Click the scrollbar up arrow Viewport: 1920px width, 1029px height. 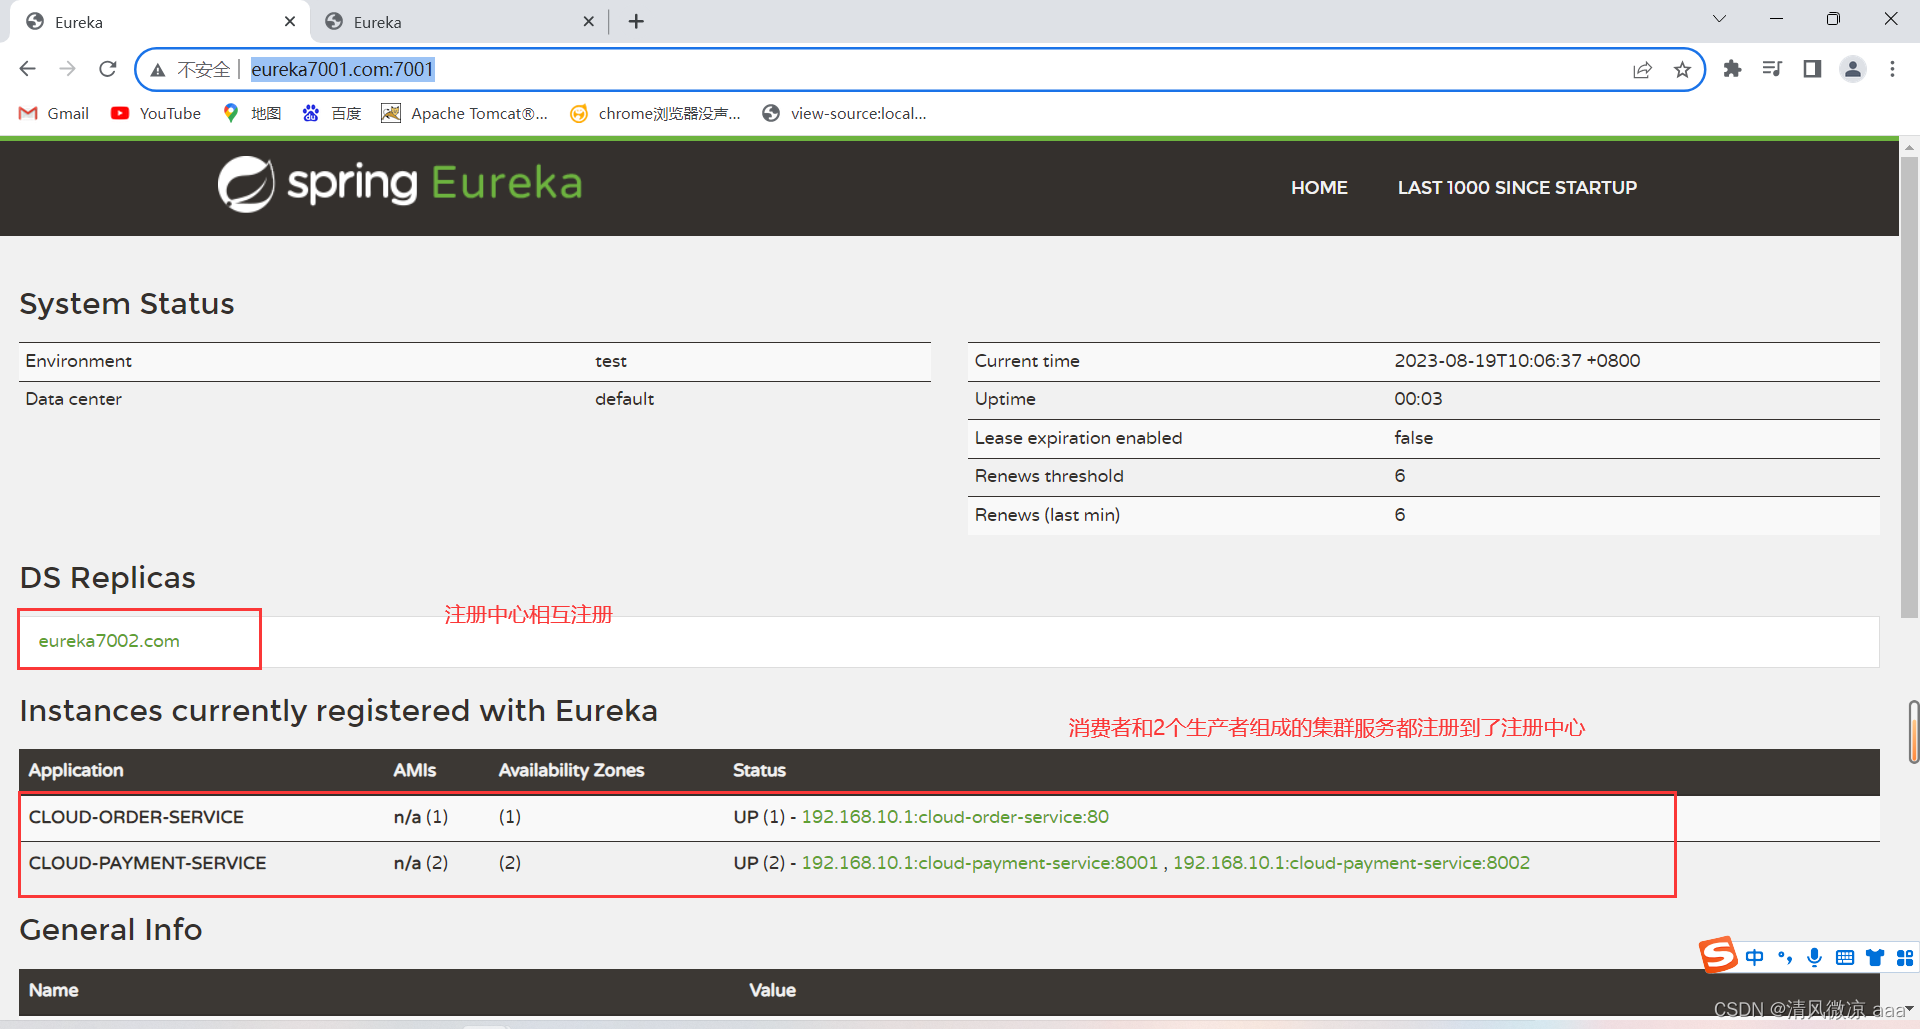tap(1910, 147)
